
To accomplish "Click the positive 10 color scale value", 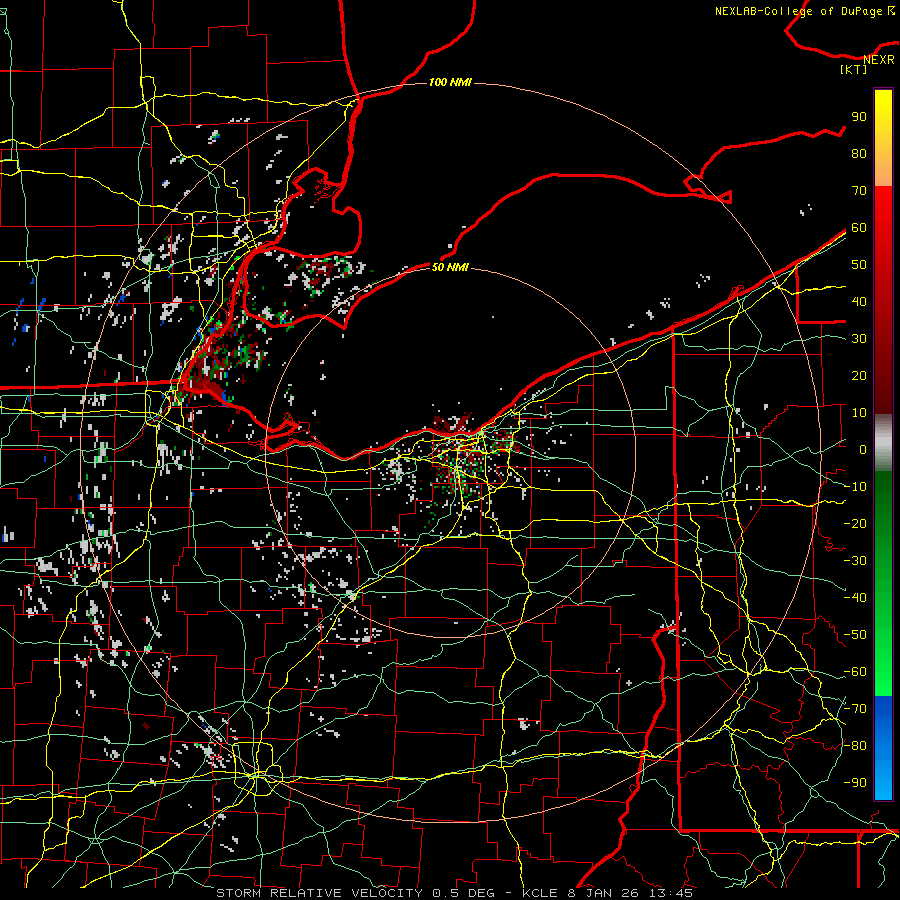I will point(859,413).
